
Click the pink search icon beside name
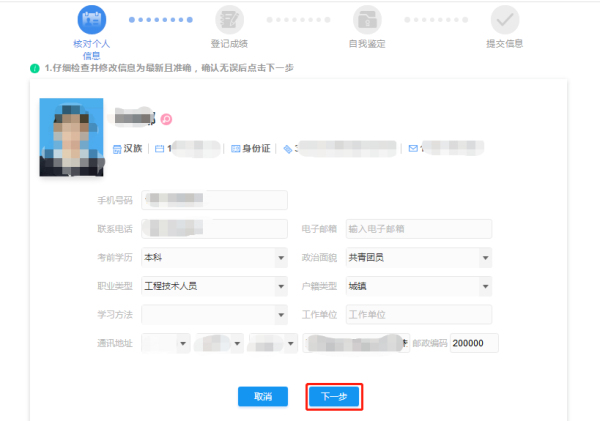[166, 119]
